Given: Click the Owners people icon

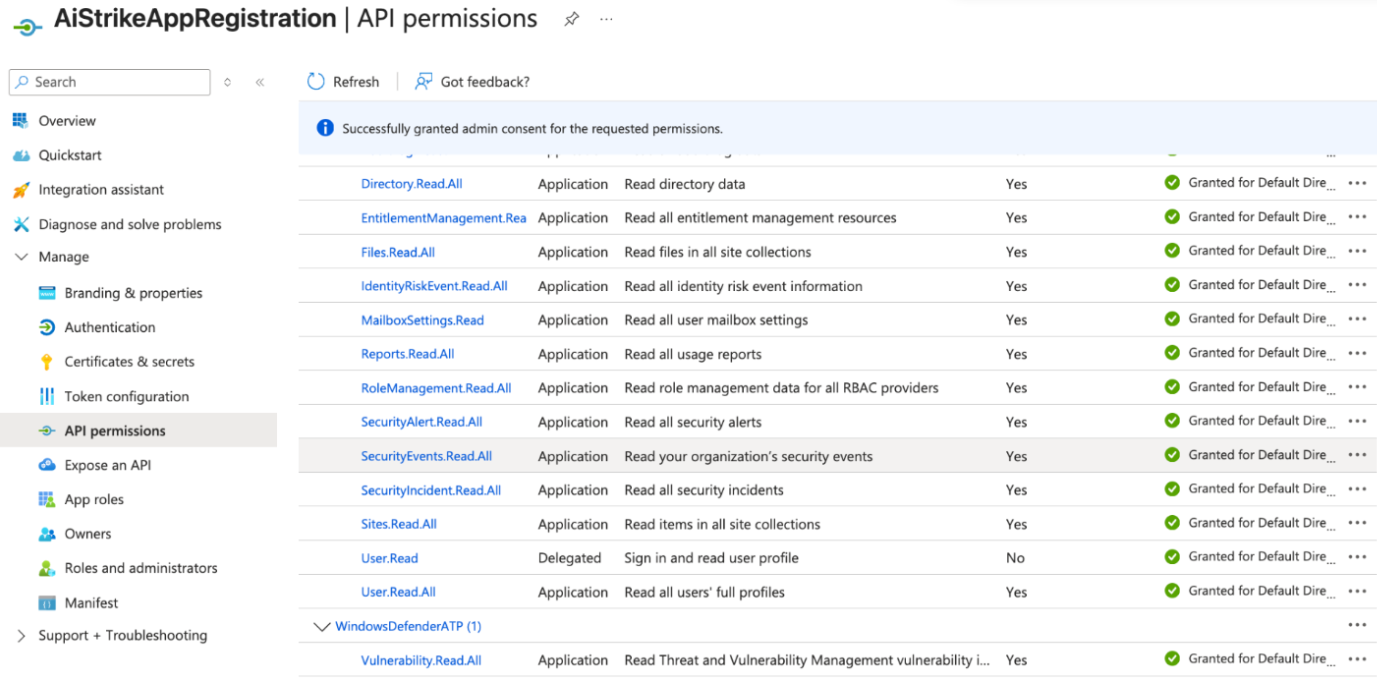Looking at the screenshot, I should [x=46, y=534].
